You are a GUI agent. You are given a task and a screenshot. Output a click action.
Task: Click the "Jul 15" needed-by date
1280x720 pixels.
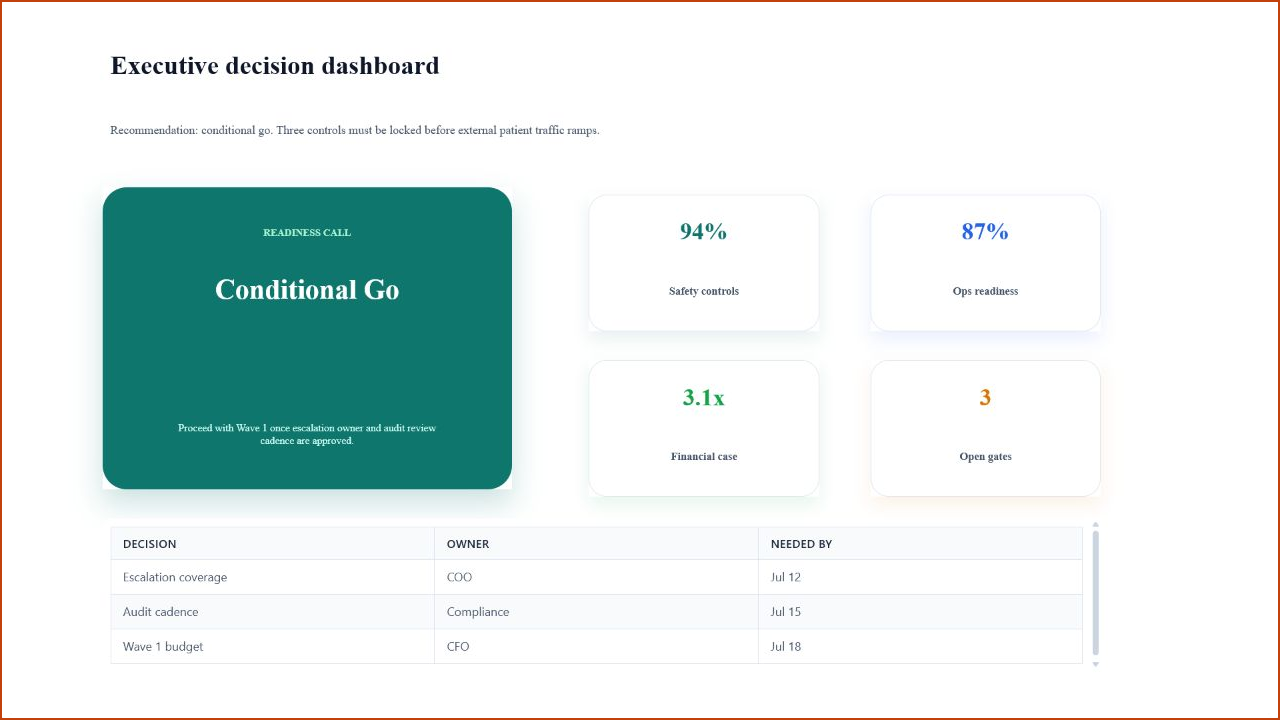920,612
